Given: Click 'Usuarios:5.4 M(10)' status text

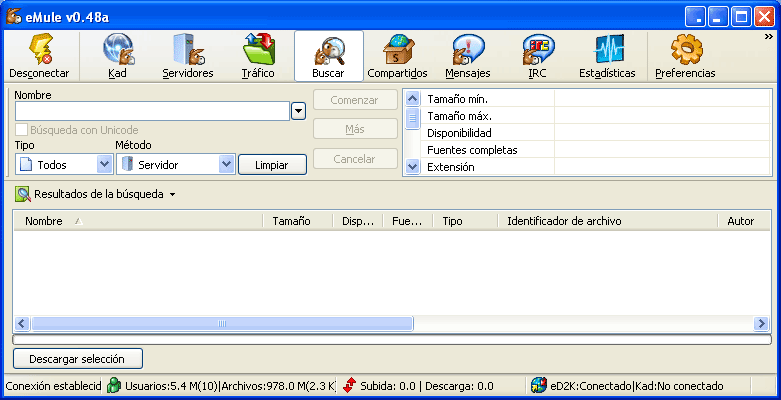Looking at the screenshot, I should click(171, 386).
